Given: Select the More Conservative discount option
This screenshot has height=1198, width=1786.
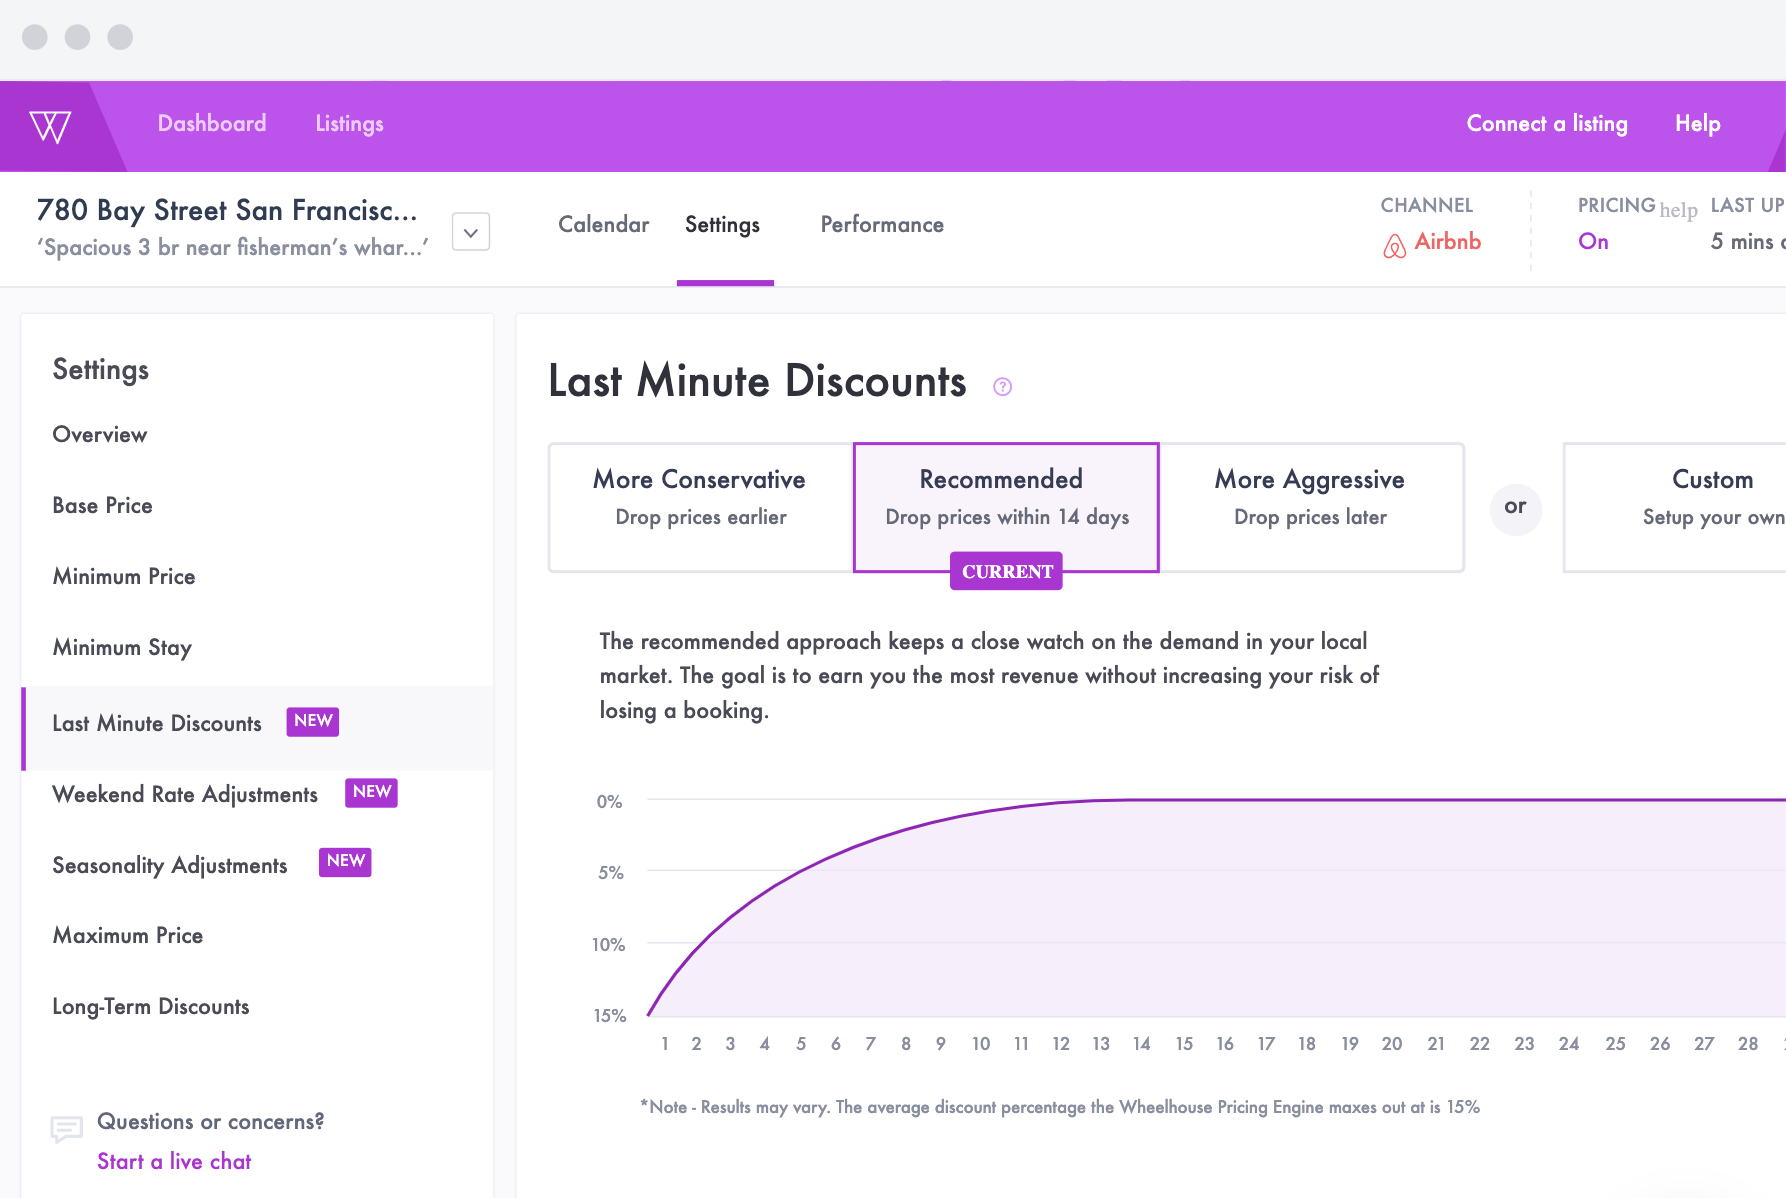Looking at the screenshot, I should 701,508.
